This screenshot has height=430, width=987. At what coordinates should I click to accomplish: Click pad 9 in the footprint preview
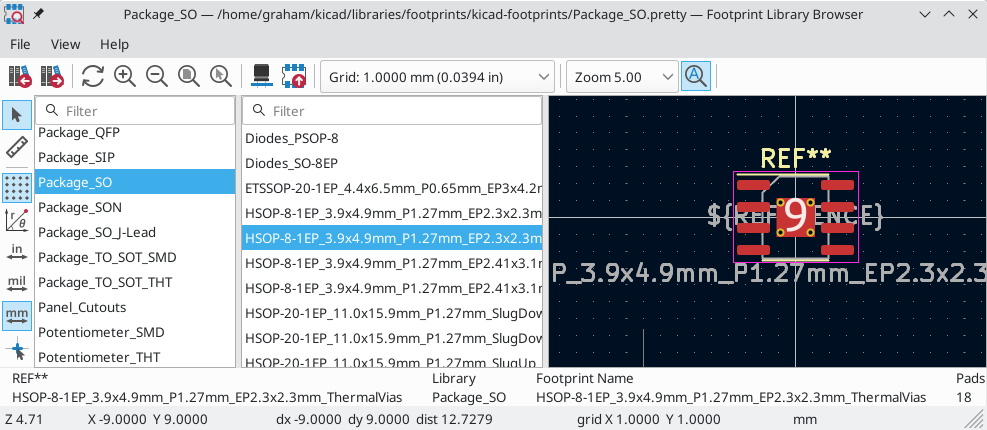click(796, 217)
